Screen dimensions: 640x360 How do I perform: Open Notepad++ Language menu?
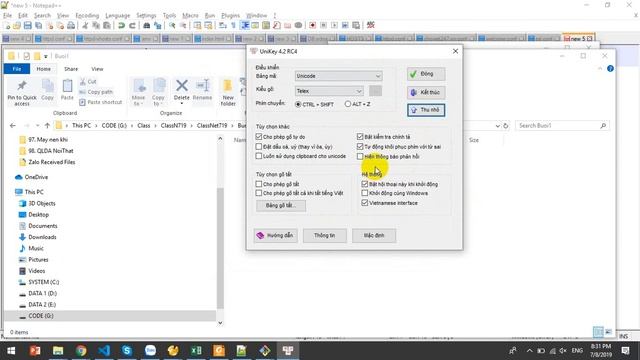[118, 16]
